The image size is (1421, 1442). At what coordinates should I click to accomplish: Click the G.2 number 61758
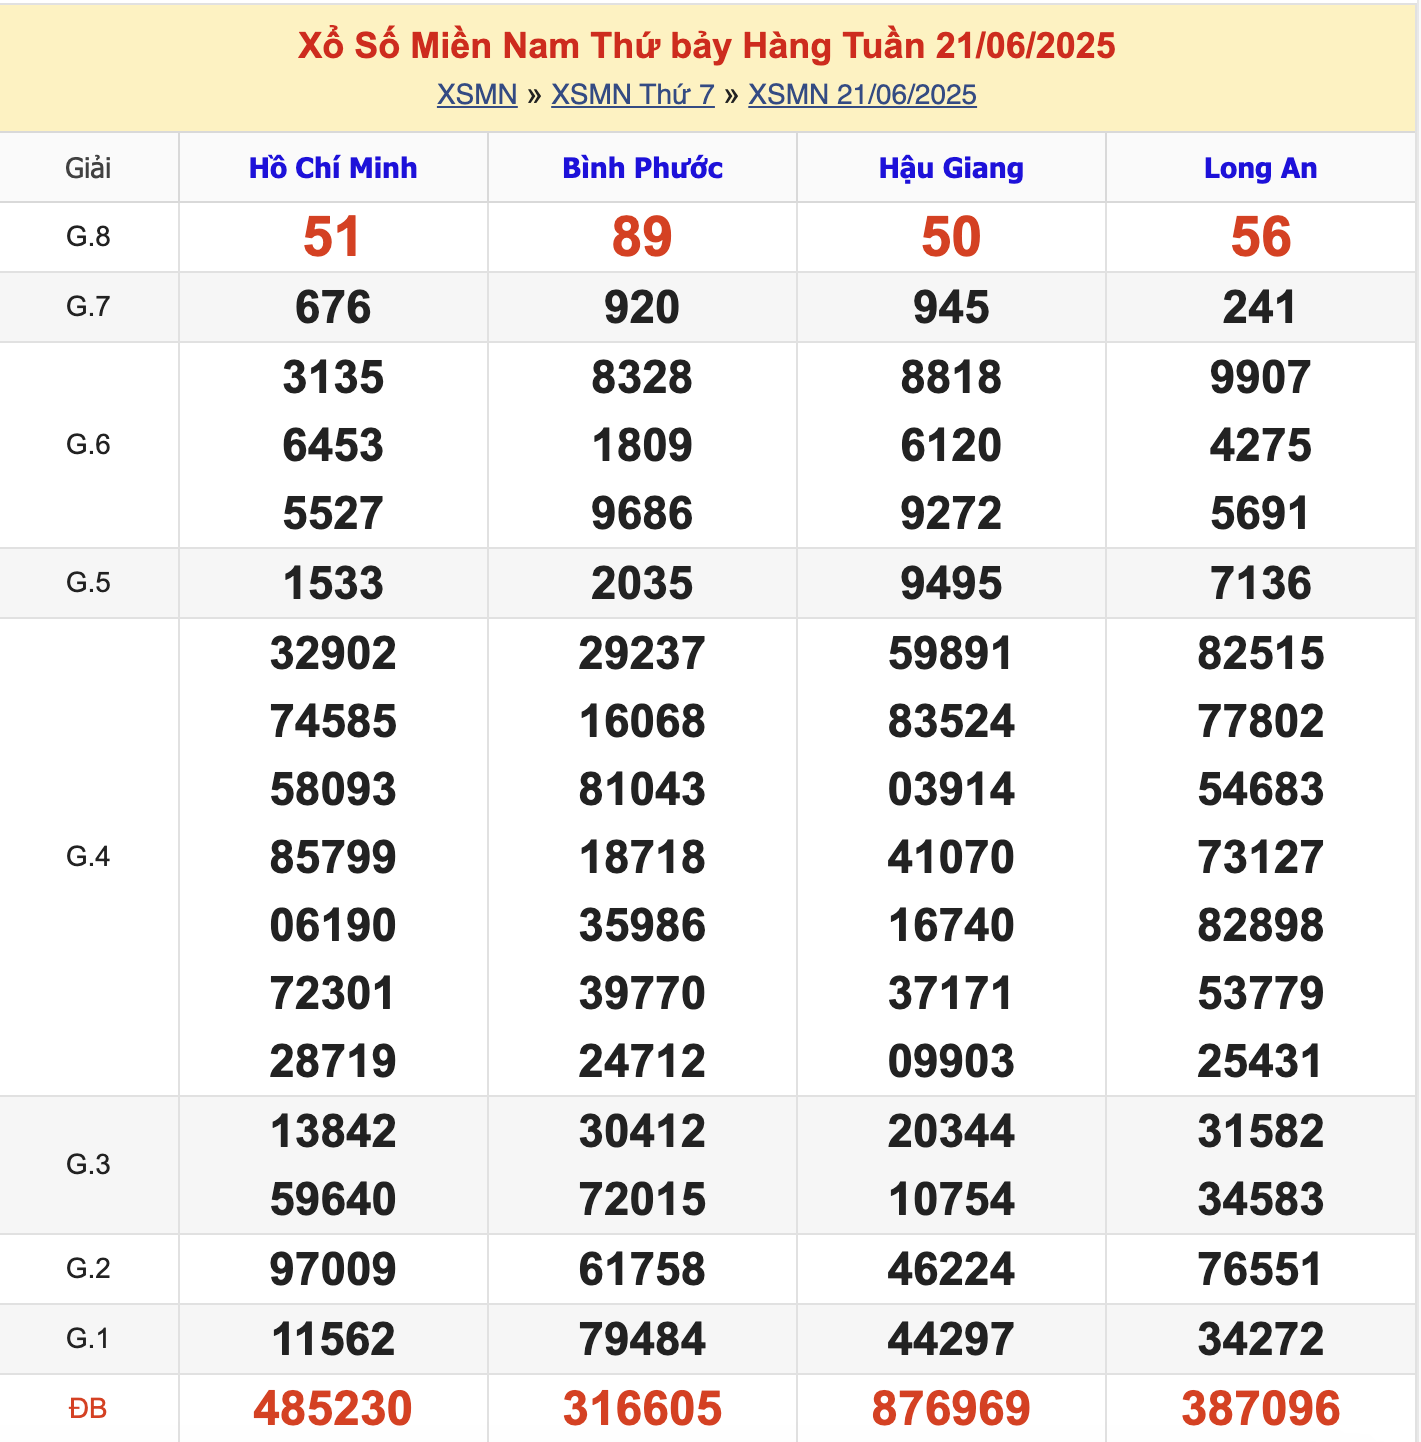(642, 1270)
